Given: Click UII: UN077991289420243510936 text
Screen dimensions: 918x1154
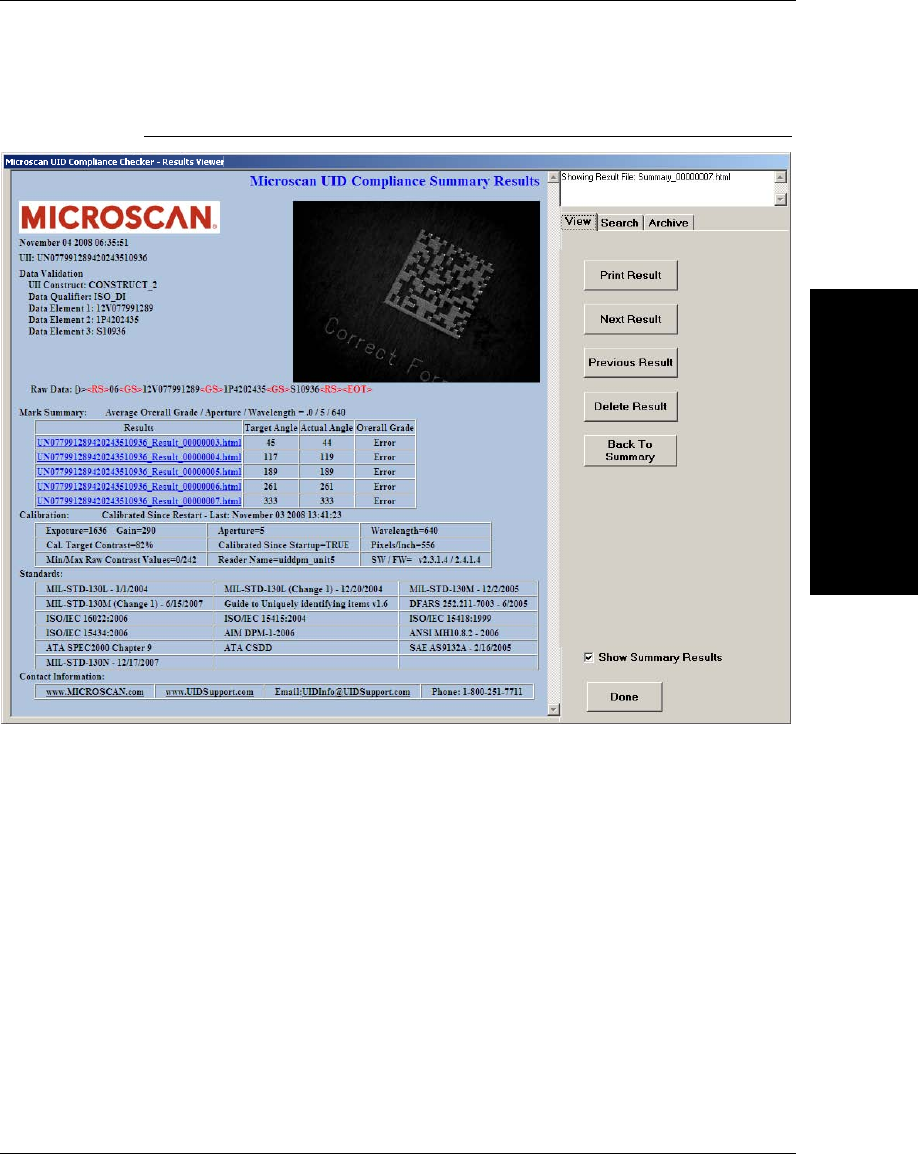Looking at the screenshot, I should coord(83,258).
